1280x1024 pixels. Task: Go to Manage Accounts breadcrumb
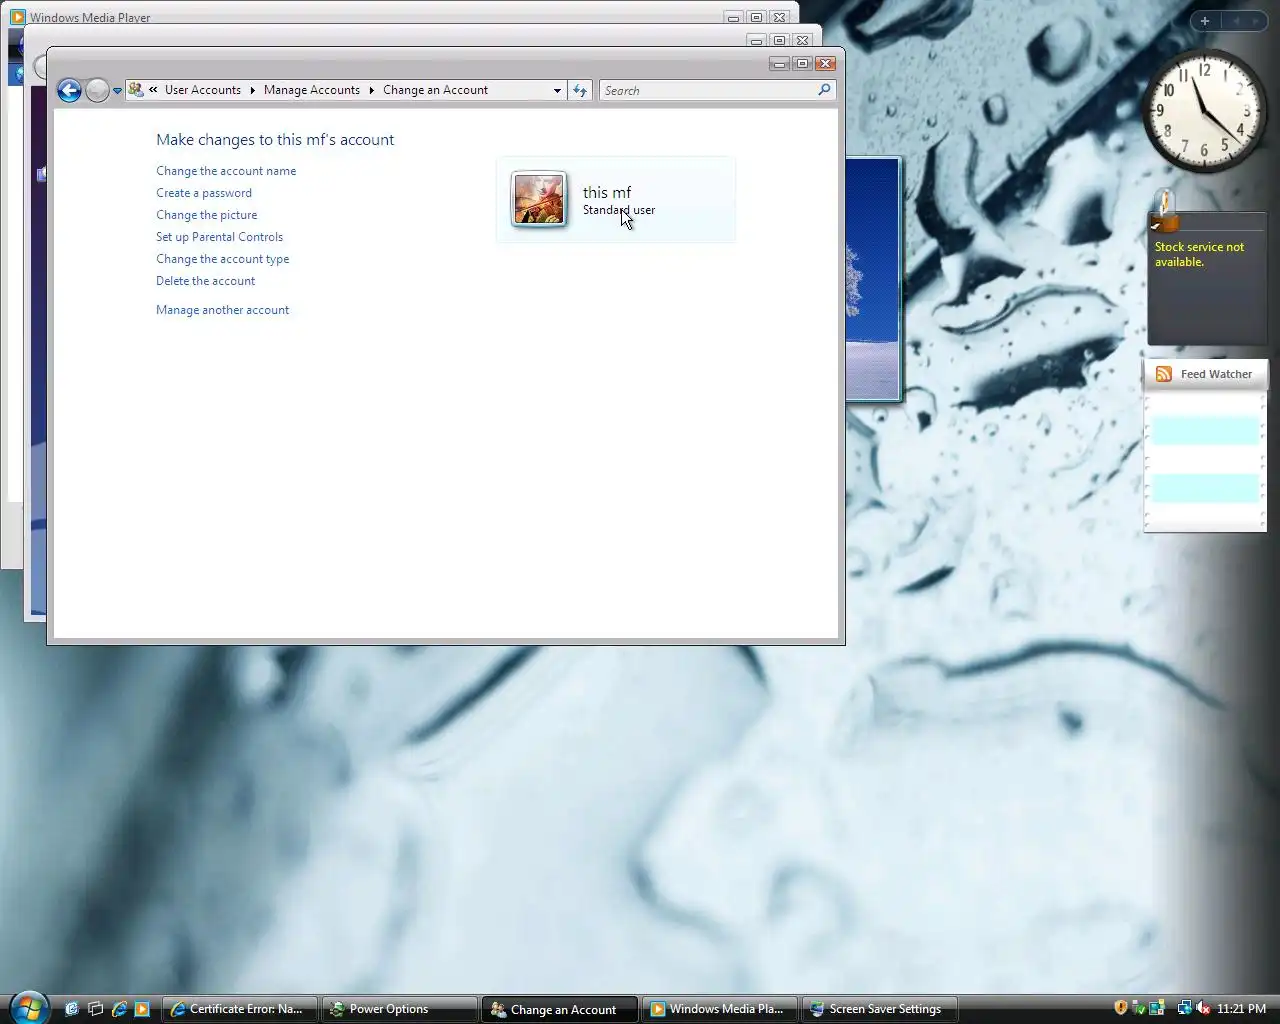tap(312, 90)
